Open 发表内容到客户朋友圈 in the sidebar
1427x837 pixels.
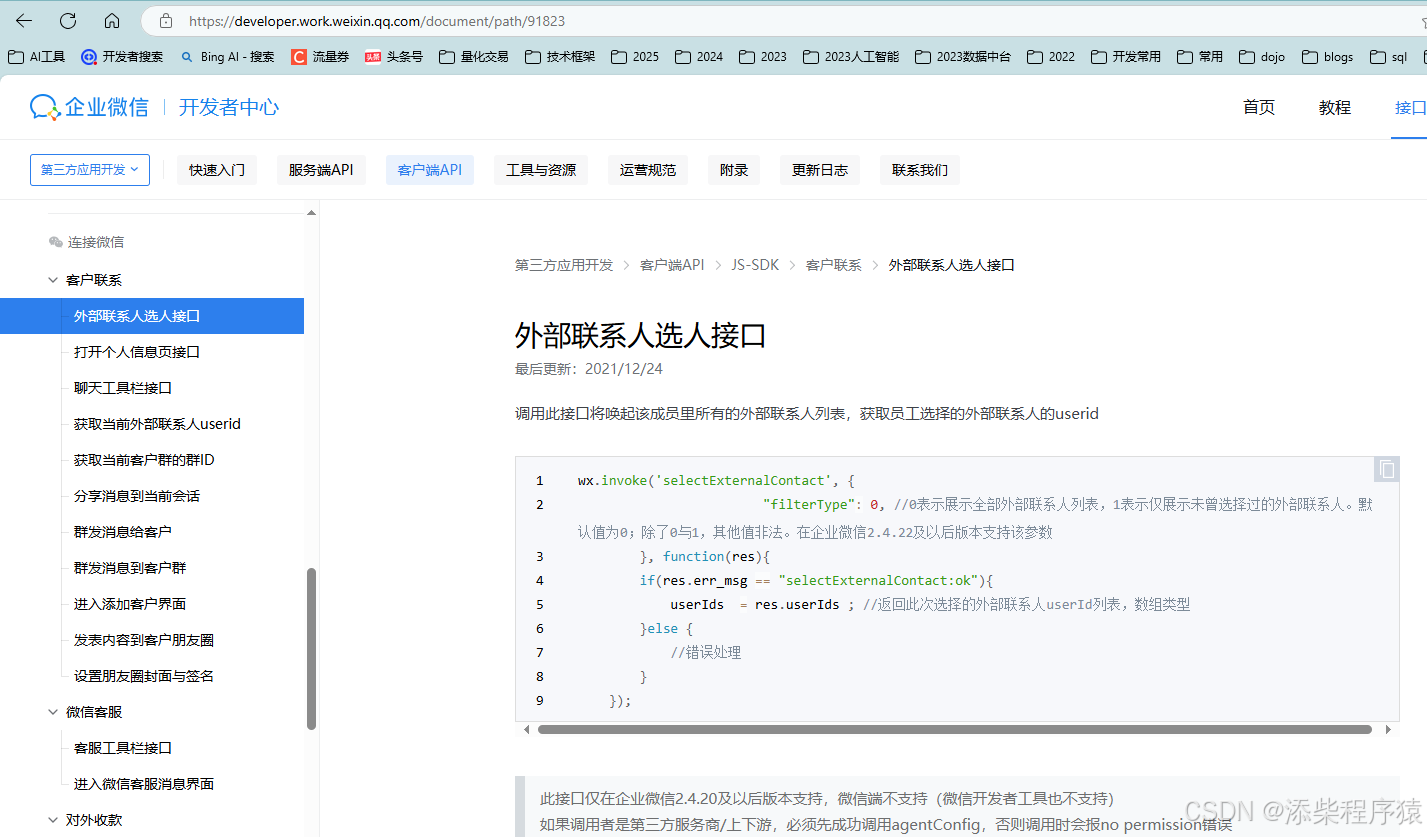144,640
